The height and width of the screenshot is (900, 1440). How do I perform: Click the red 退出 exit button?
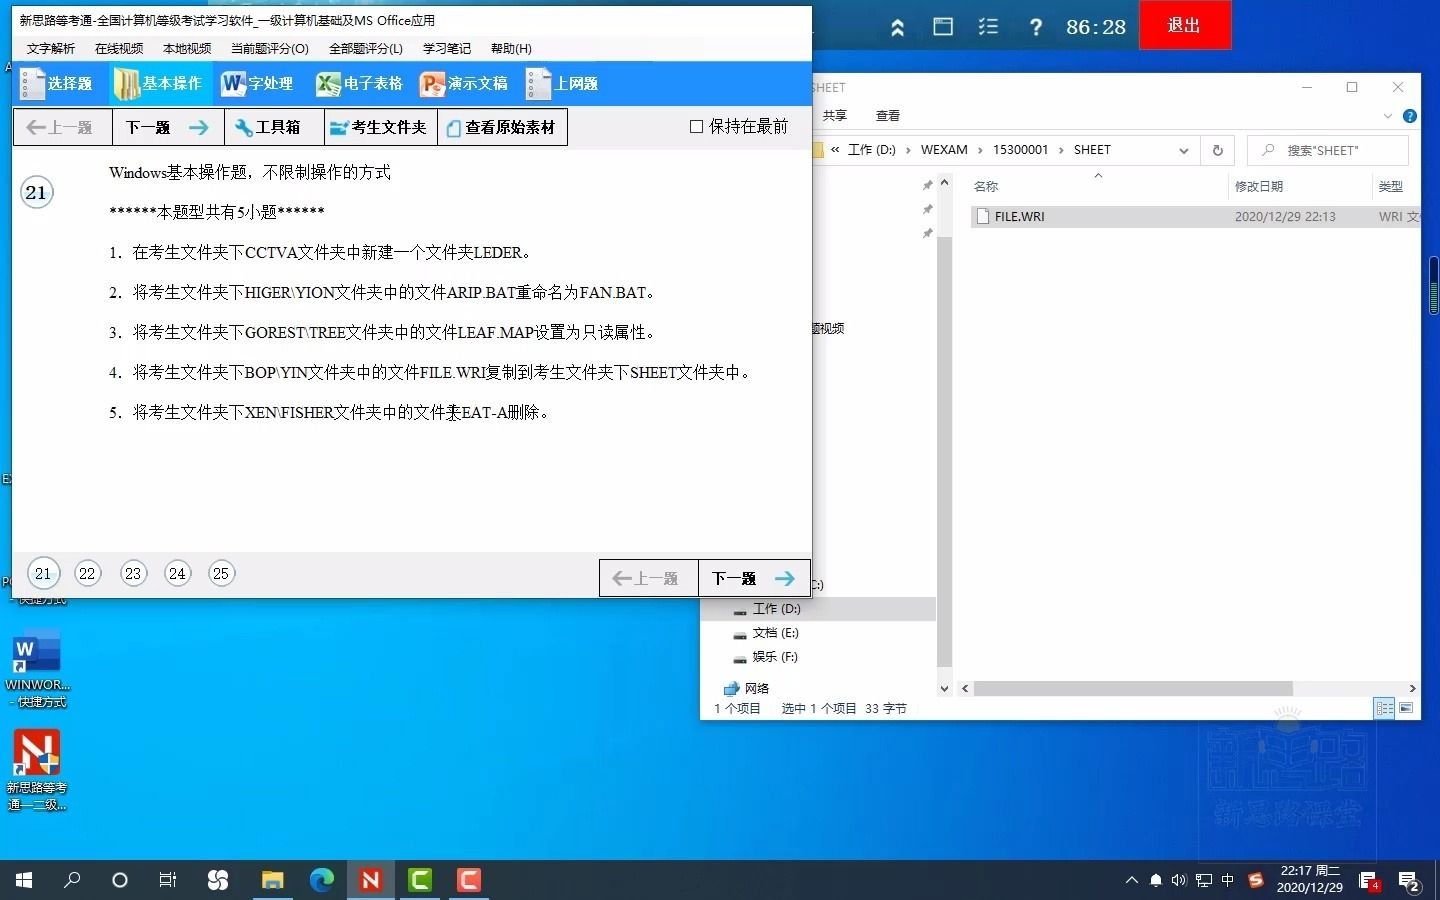coord(1184,25)
